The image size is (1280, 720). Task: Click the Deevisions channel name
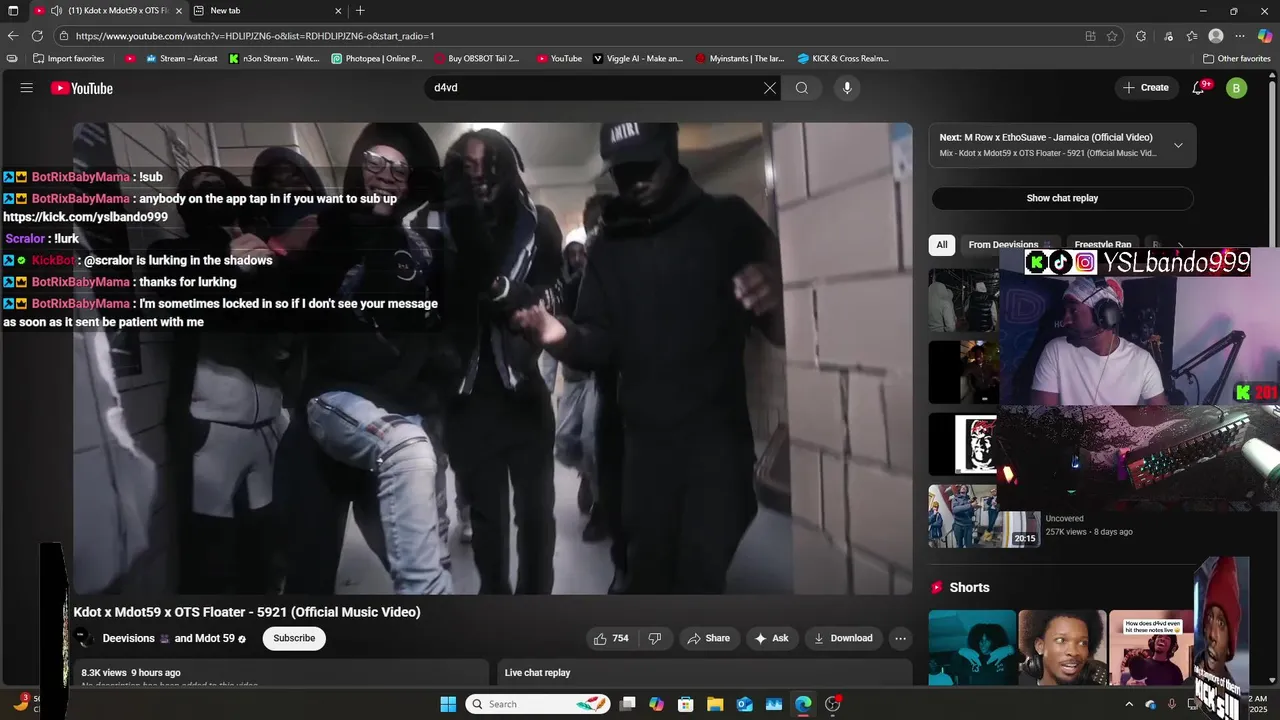point(128,638)
